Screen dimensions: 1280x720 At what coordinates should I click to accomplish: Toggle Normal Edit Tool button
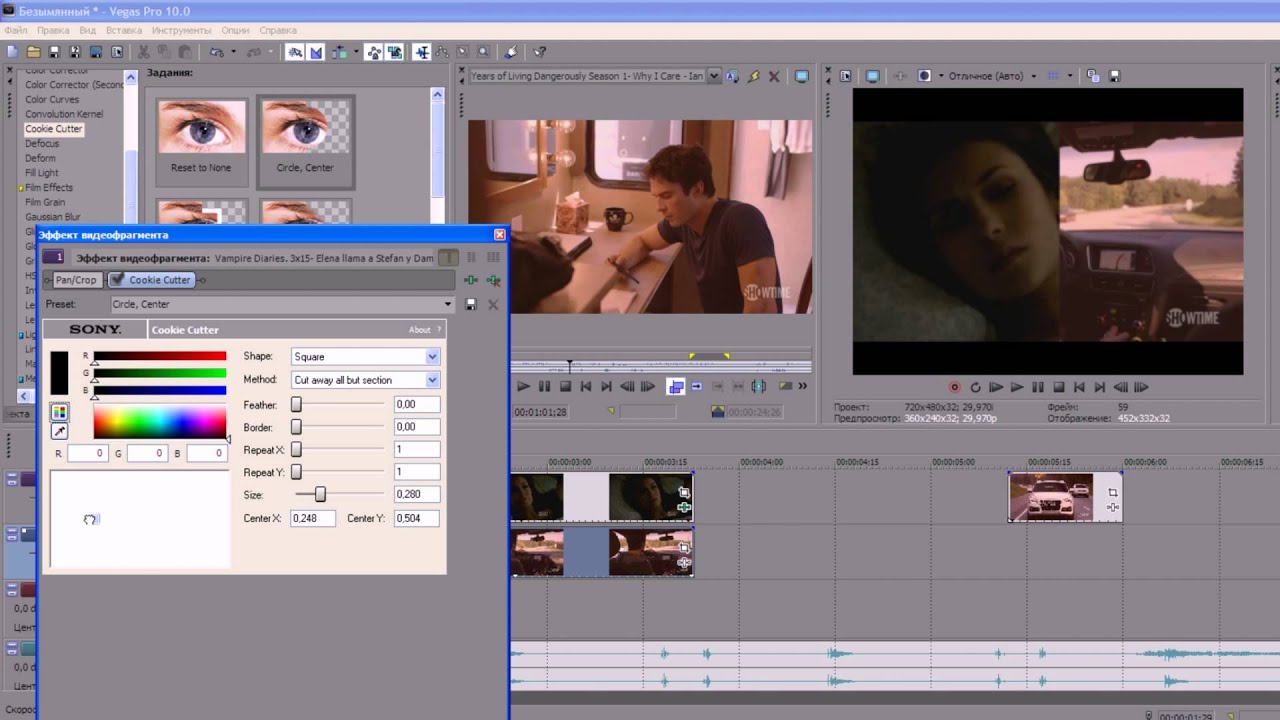(x=422, y=52)
